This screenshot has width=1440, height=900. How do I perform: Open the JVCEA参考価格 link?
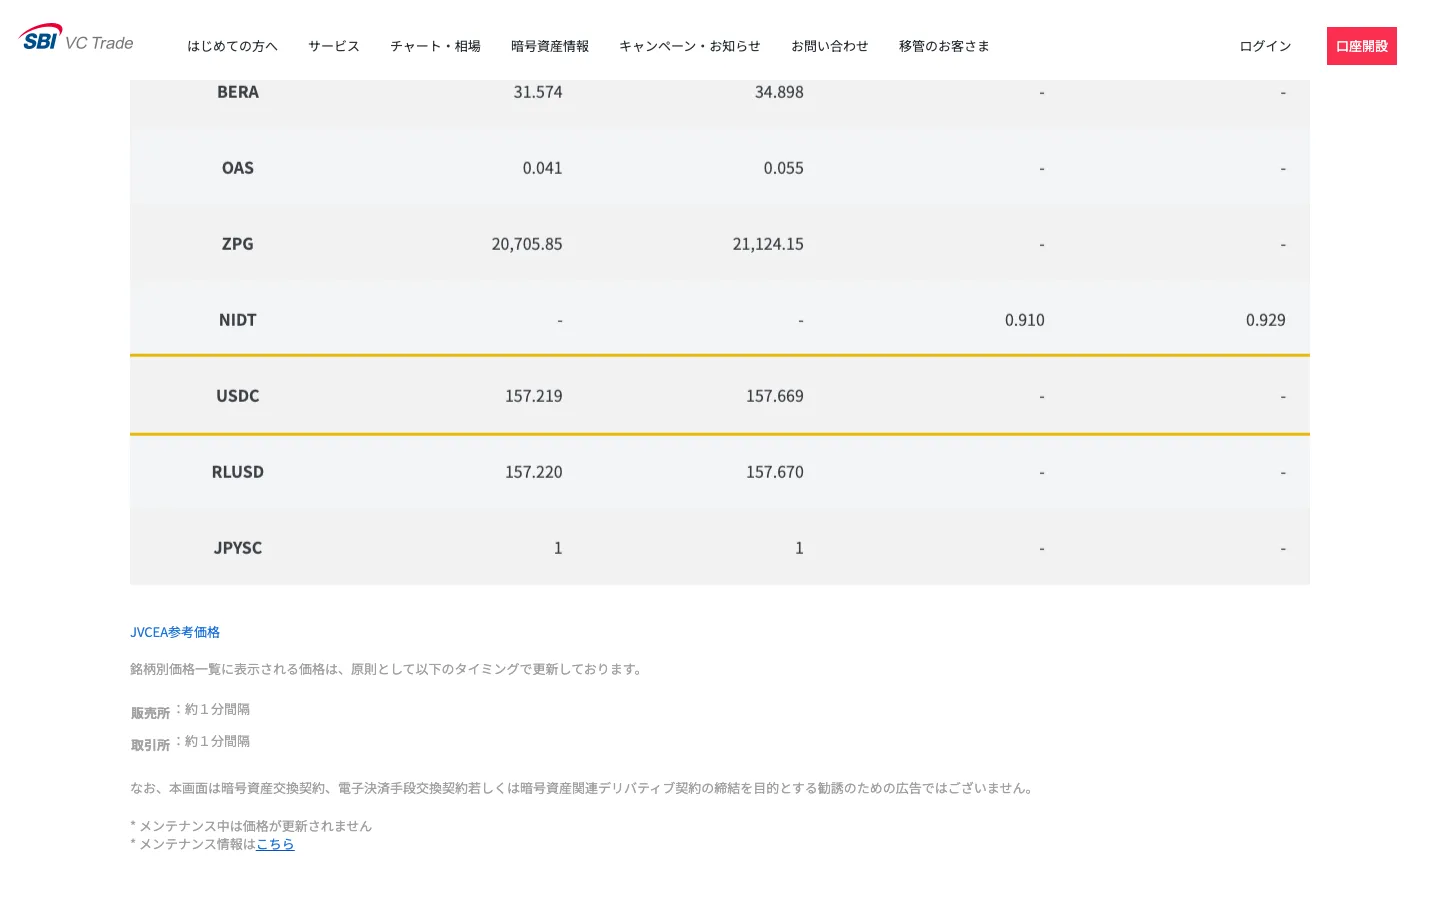point(175,632)
